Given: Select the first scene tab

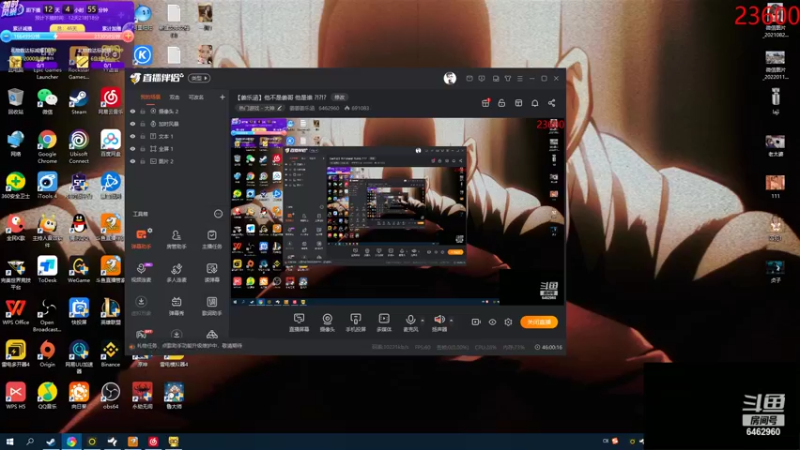Looking at the screenshot, I should tap(151, 97).
